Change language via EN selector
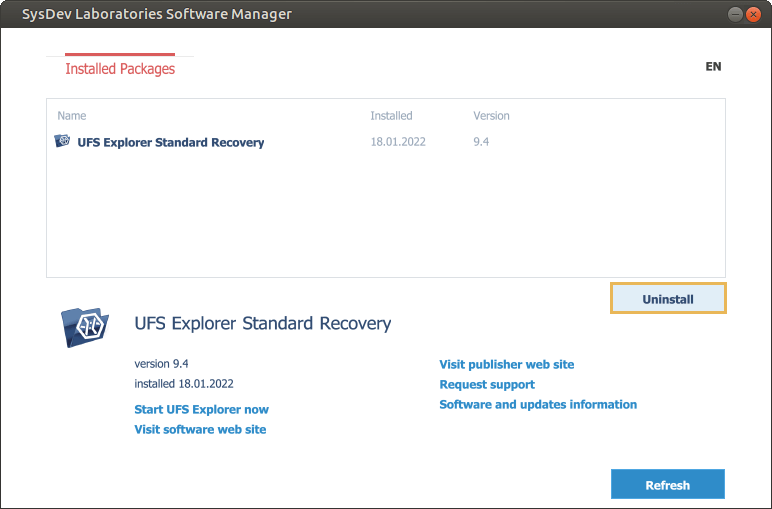Viewport: 772px width, 509px height. [x=713, y=66]
